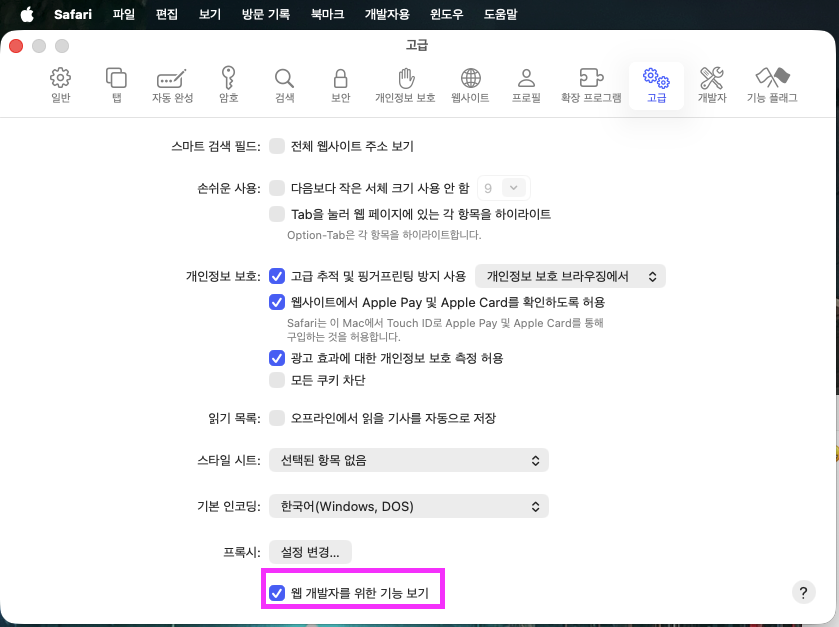
Task: Open the help question mark button
Action: coord(803,592)
